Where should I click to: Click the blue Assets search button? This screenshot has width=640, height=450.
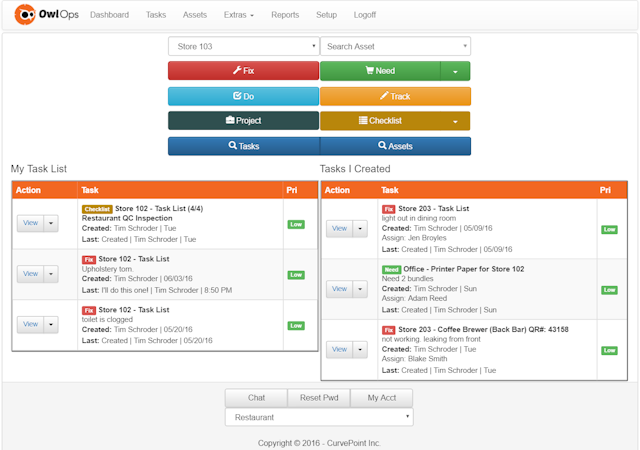pos(396,146)
